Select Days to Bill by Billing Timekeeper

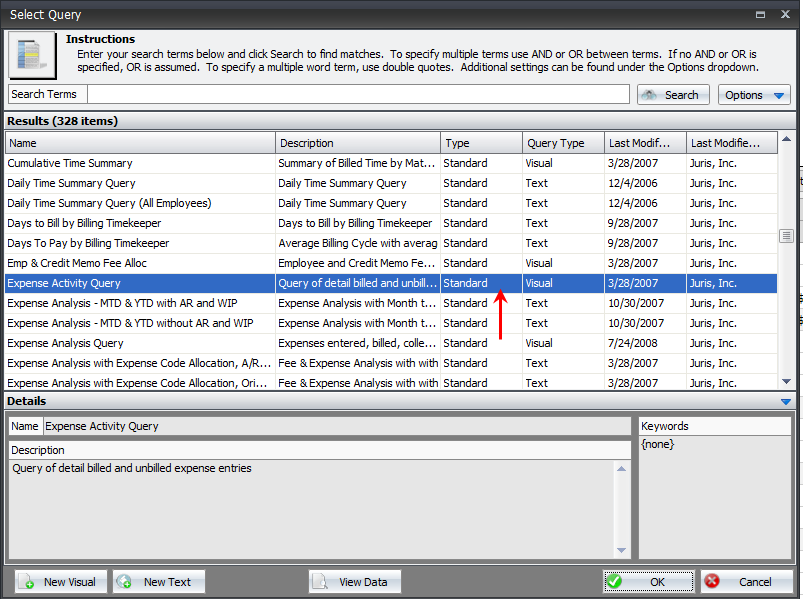coord(88,223)
